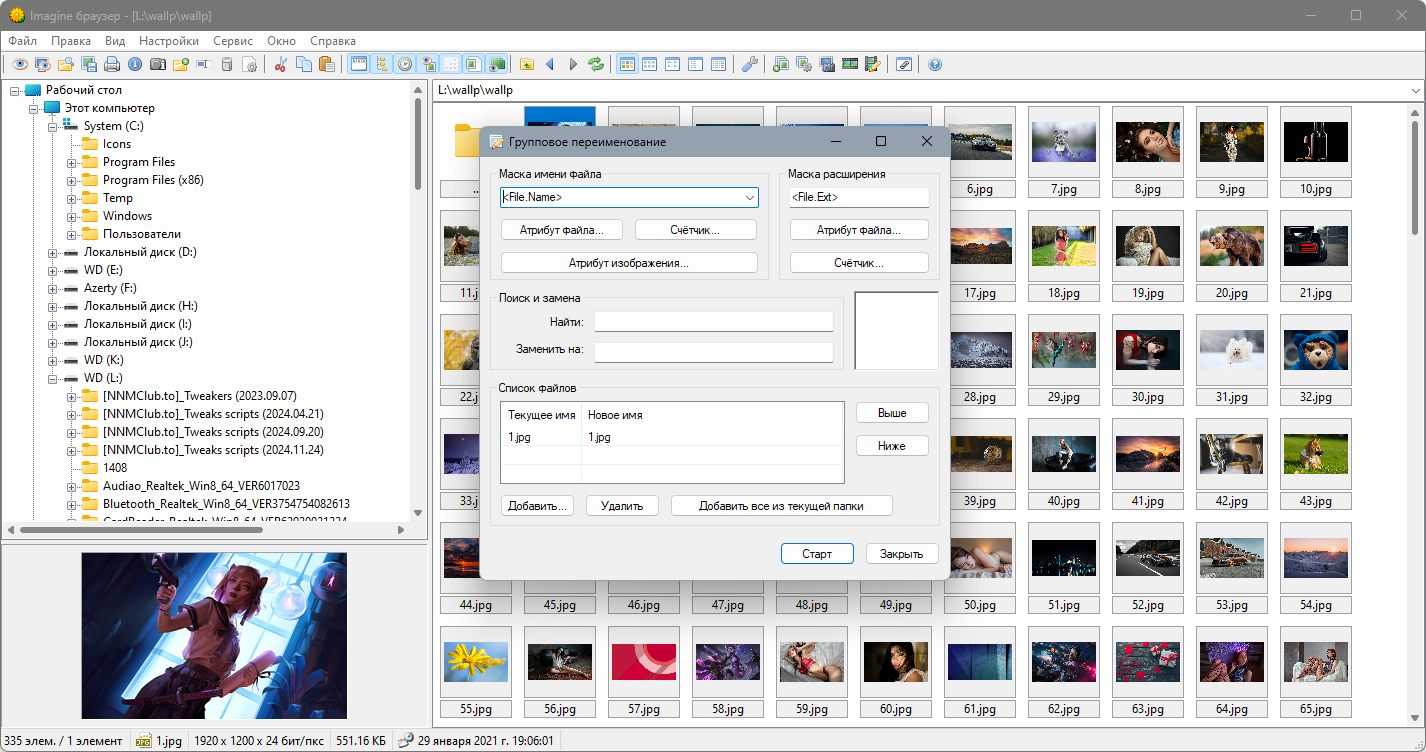Click the Print icon in the toolbar

pyautogui.click(x=112, y=64)
